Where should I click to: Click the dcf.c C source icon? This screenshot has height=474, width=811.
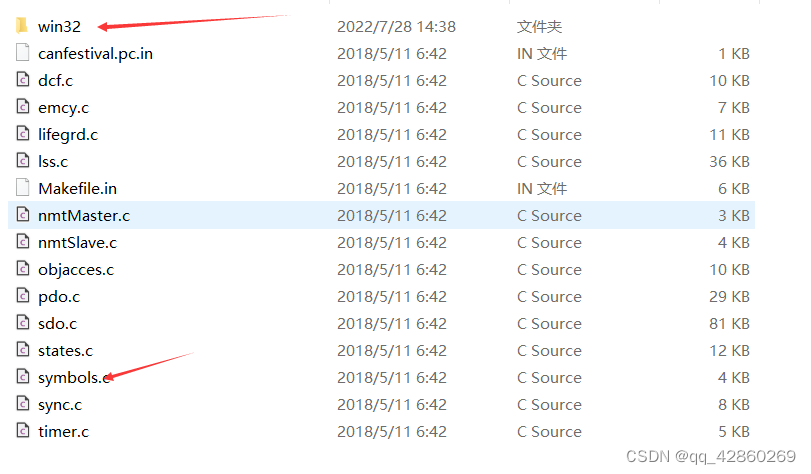(23, 80)
